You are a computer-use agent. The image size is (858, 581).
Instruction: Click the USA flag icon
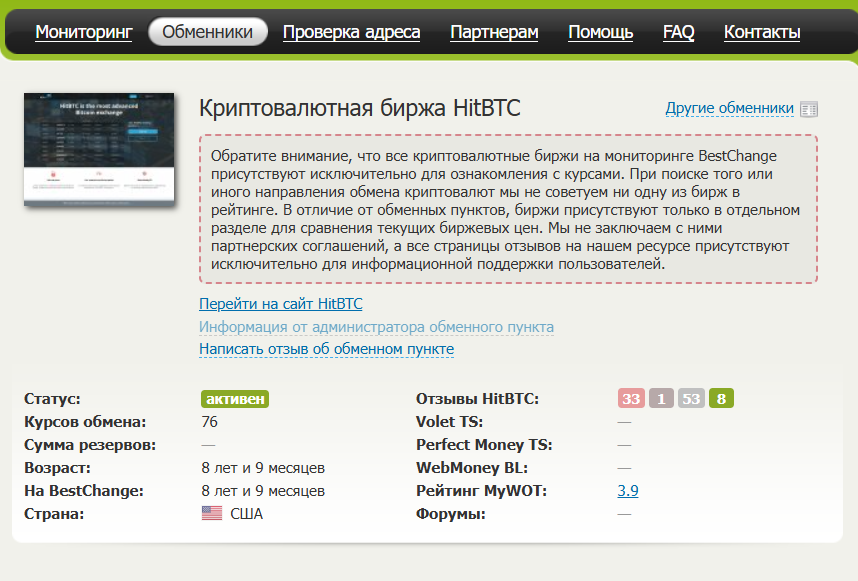tap(212, 513)
